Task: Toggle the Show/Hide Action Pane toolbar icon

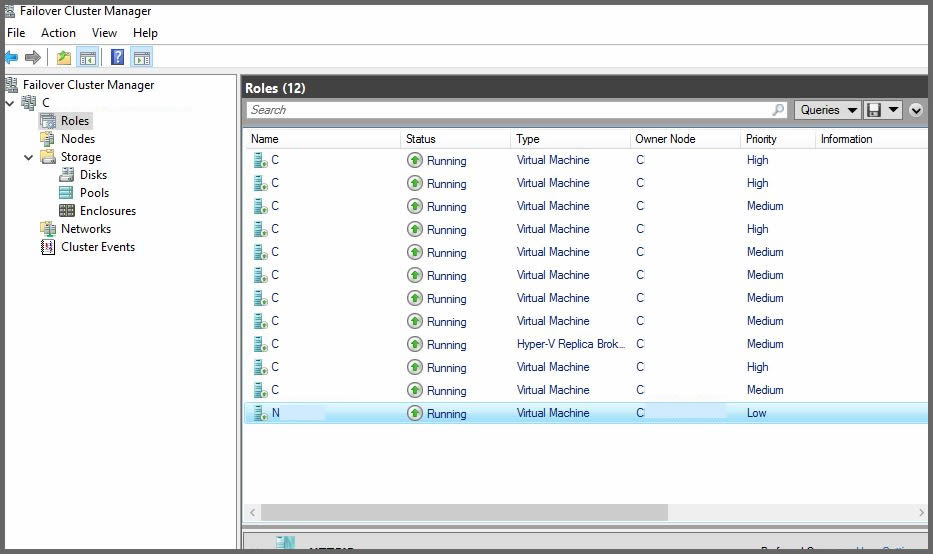Action: (x=142, y=58)
